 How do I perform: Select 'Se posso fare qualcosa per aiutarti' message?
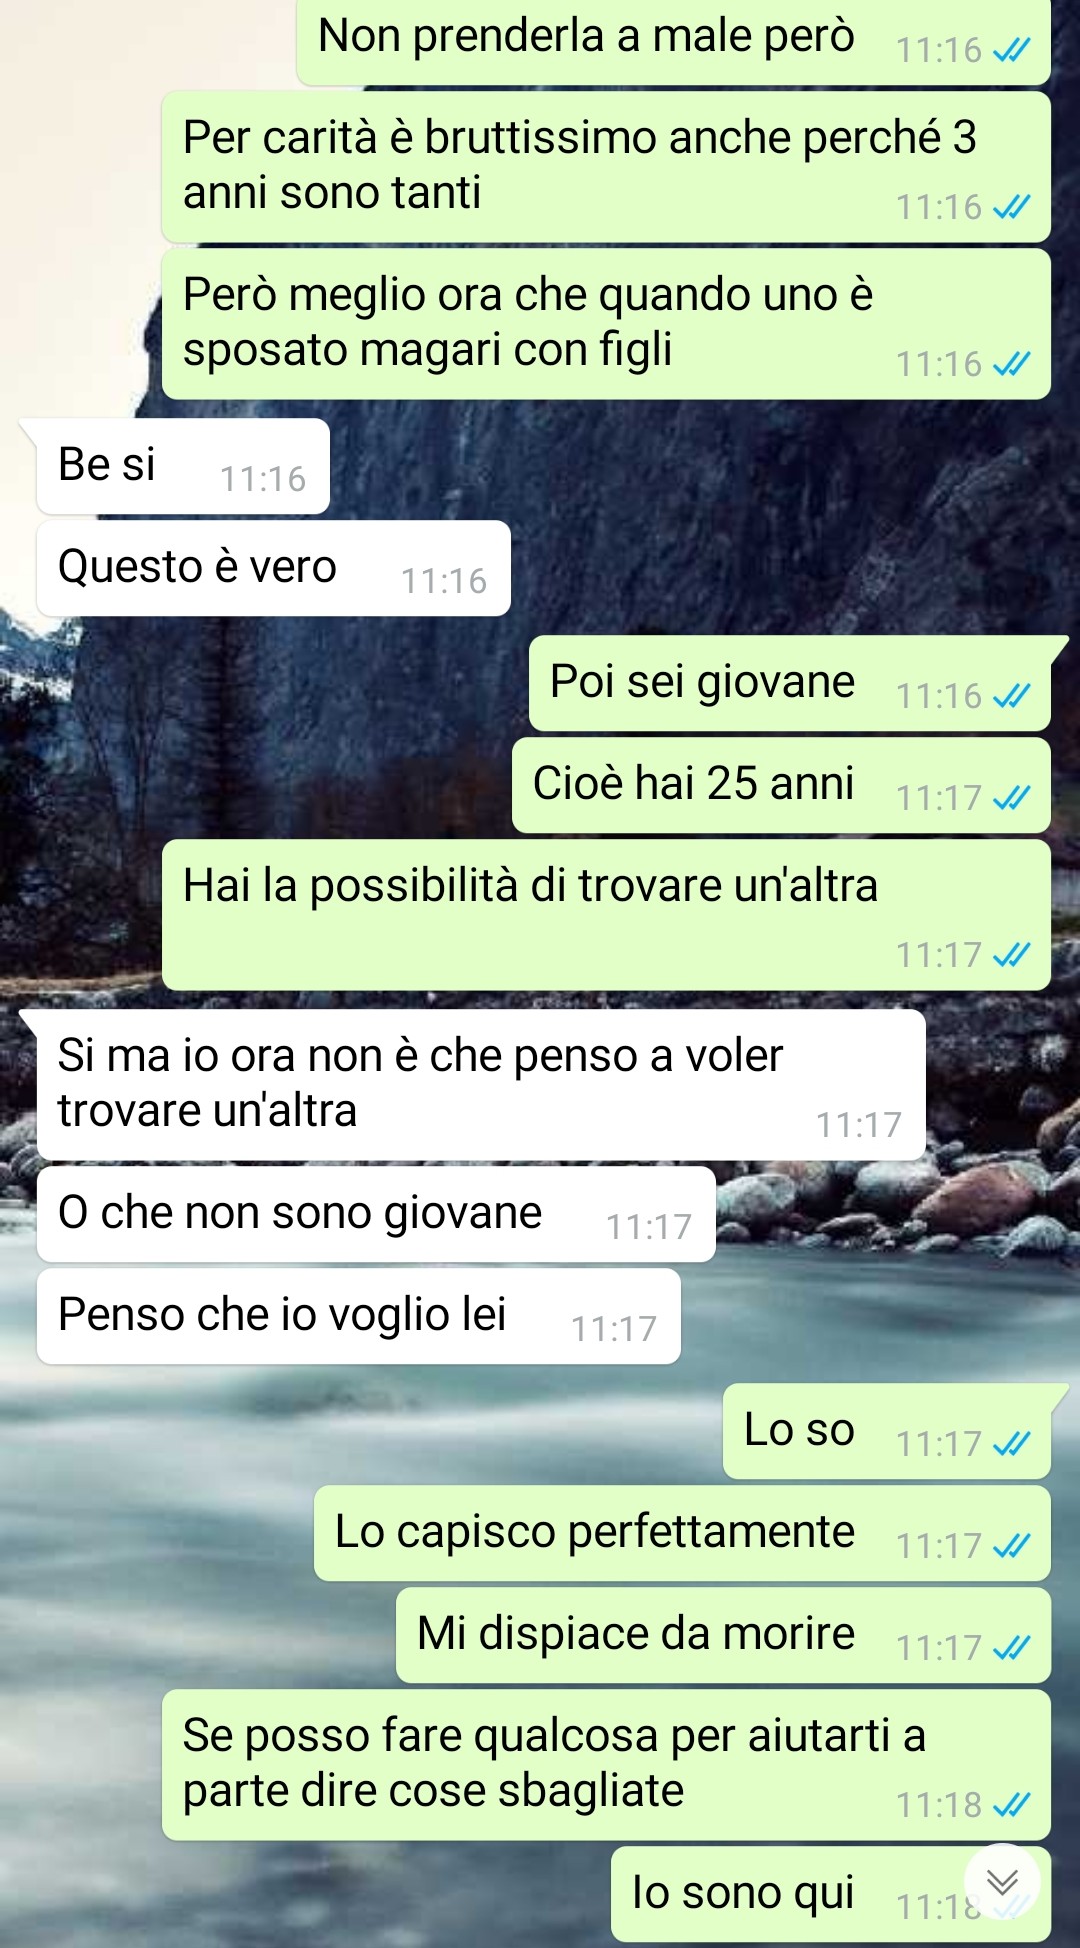point(606,1765)
